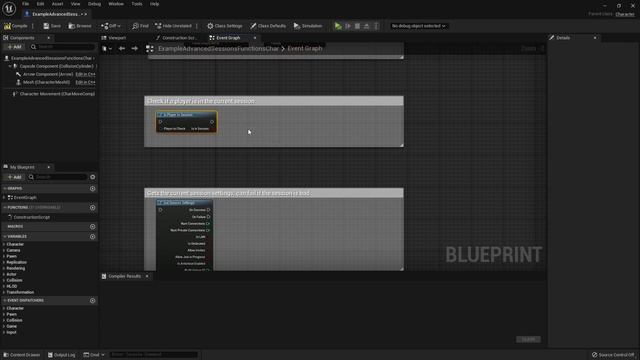Open the Content Drawer

point(22,355)
